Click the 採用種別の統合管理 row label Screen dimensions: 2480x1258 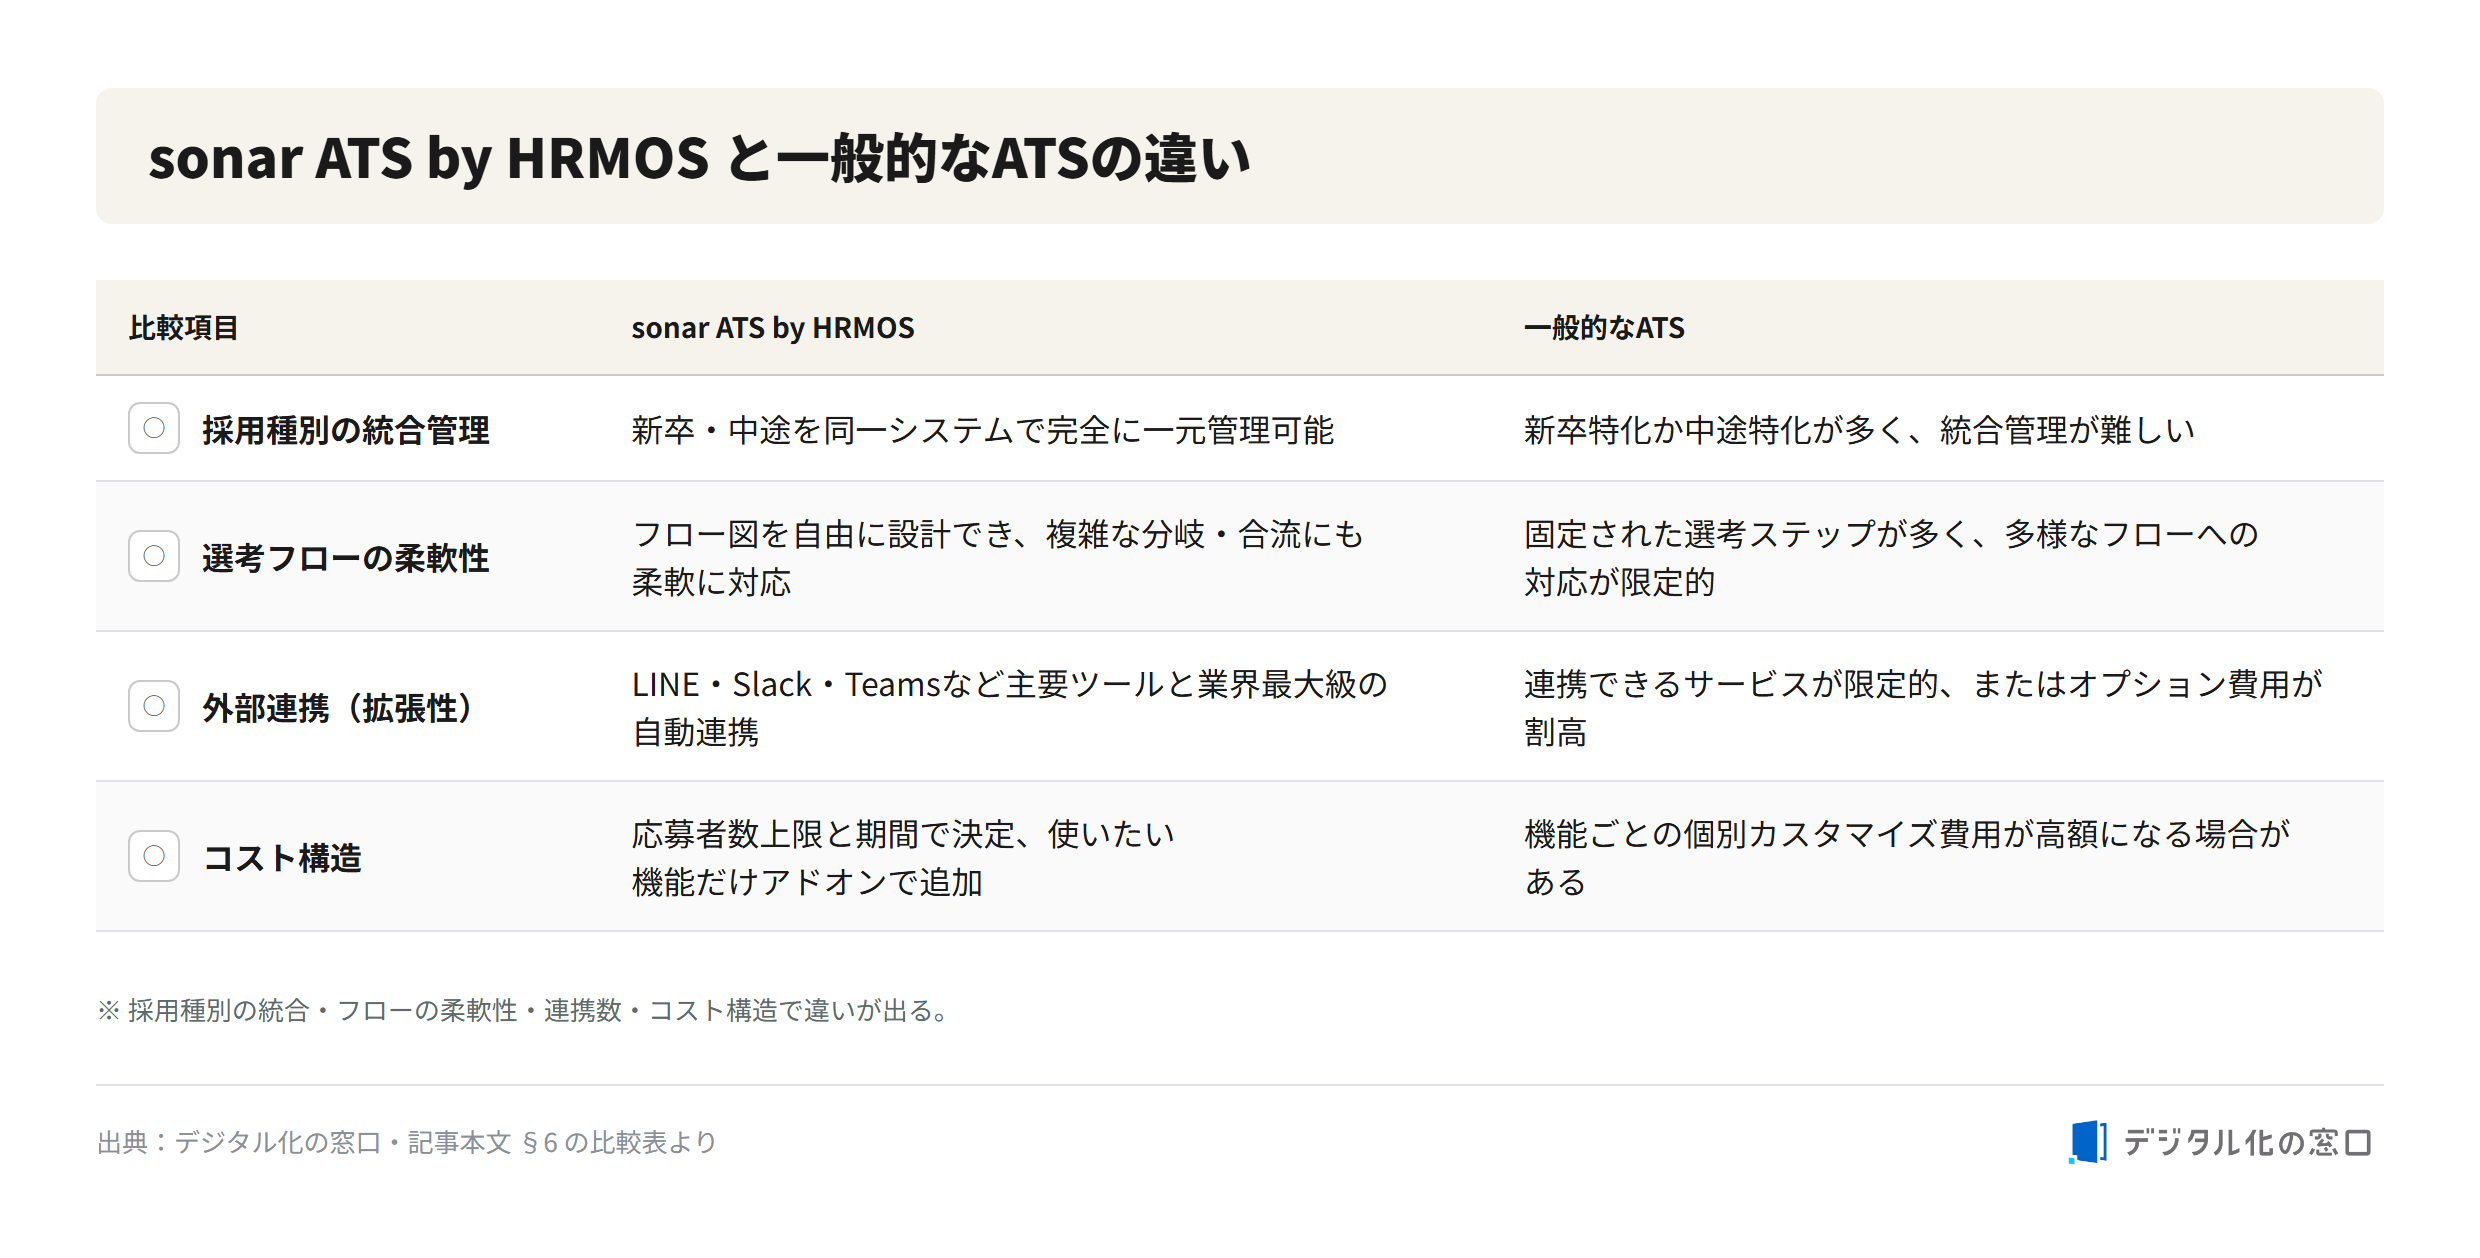(346, 430)
